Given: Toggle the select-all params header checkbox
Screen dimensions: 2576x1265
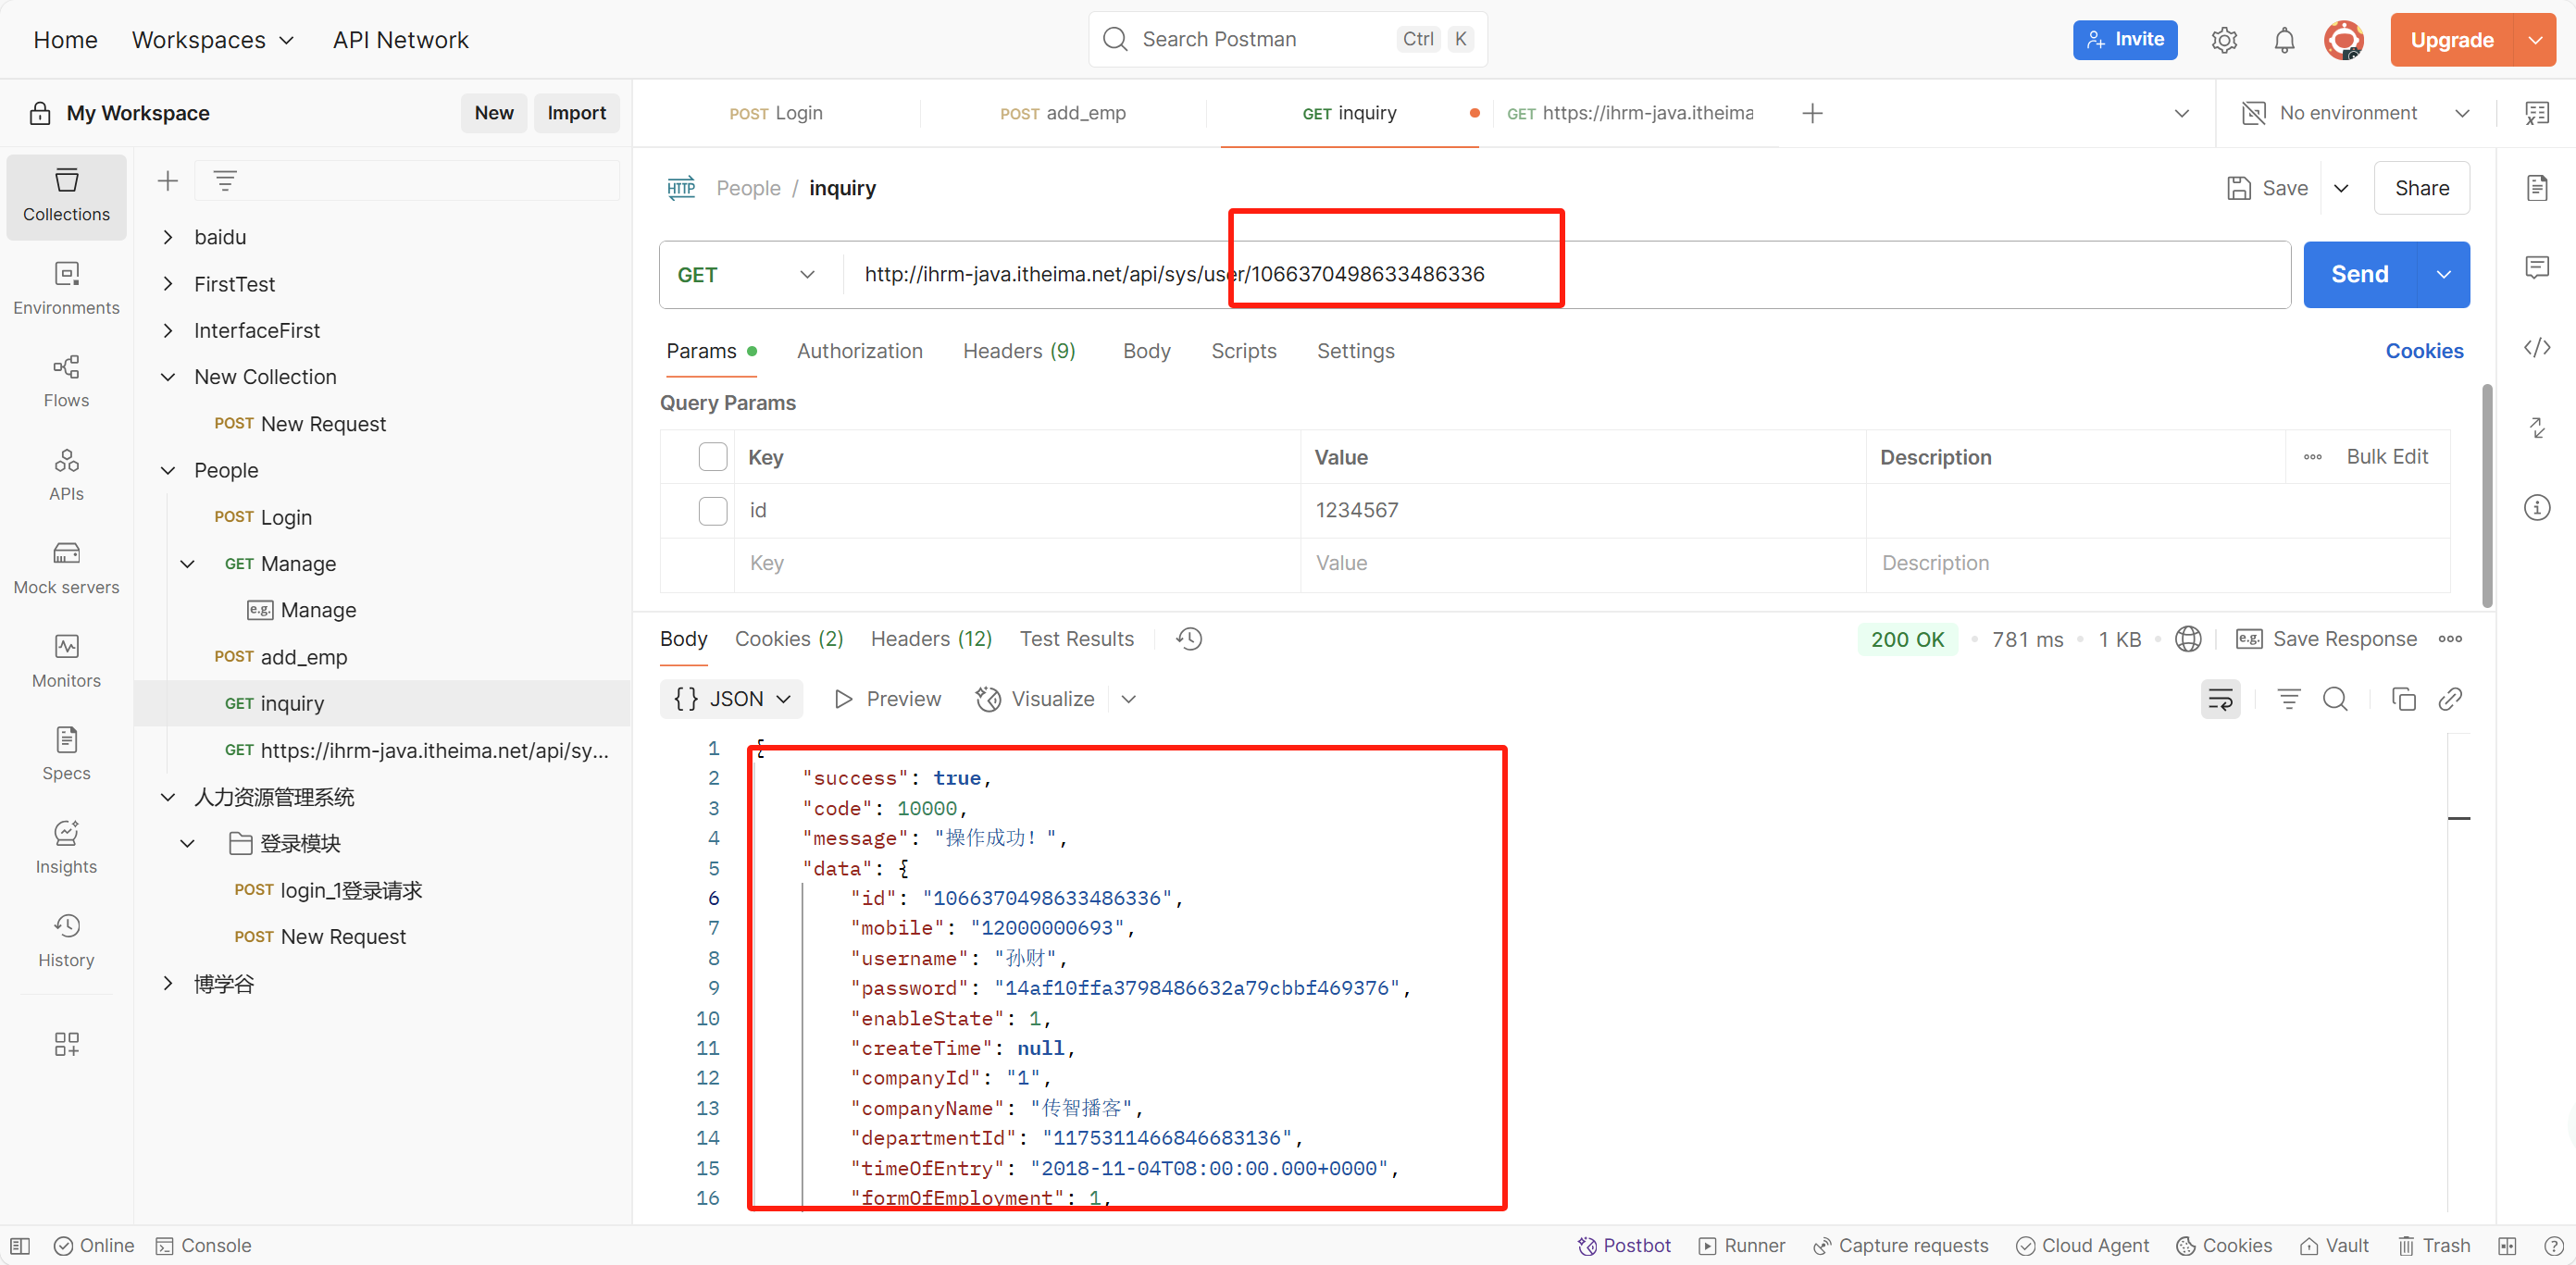Looking at the screenshot, I should click(x=712, y=457).
